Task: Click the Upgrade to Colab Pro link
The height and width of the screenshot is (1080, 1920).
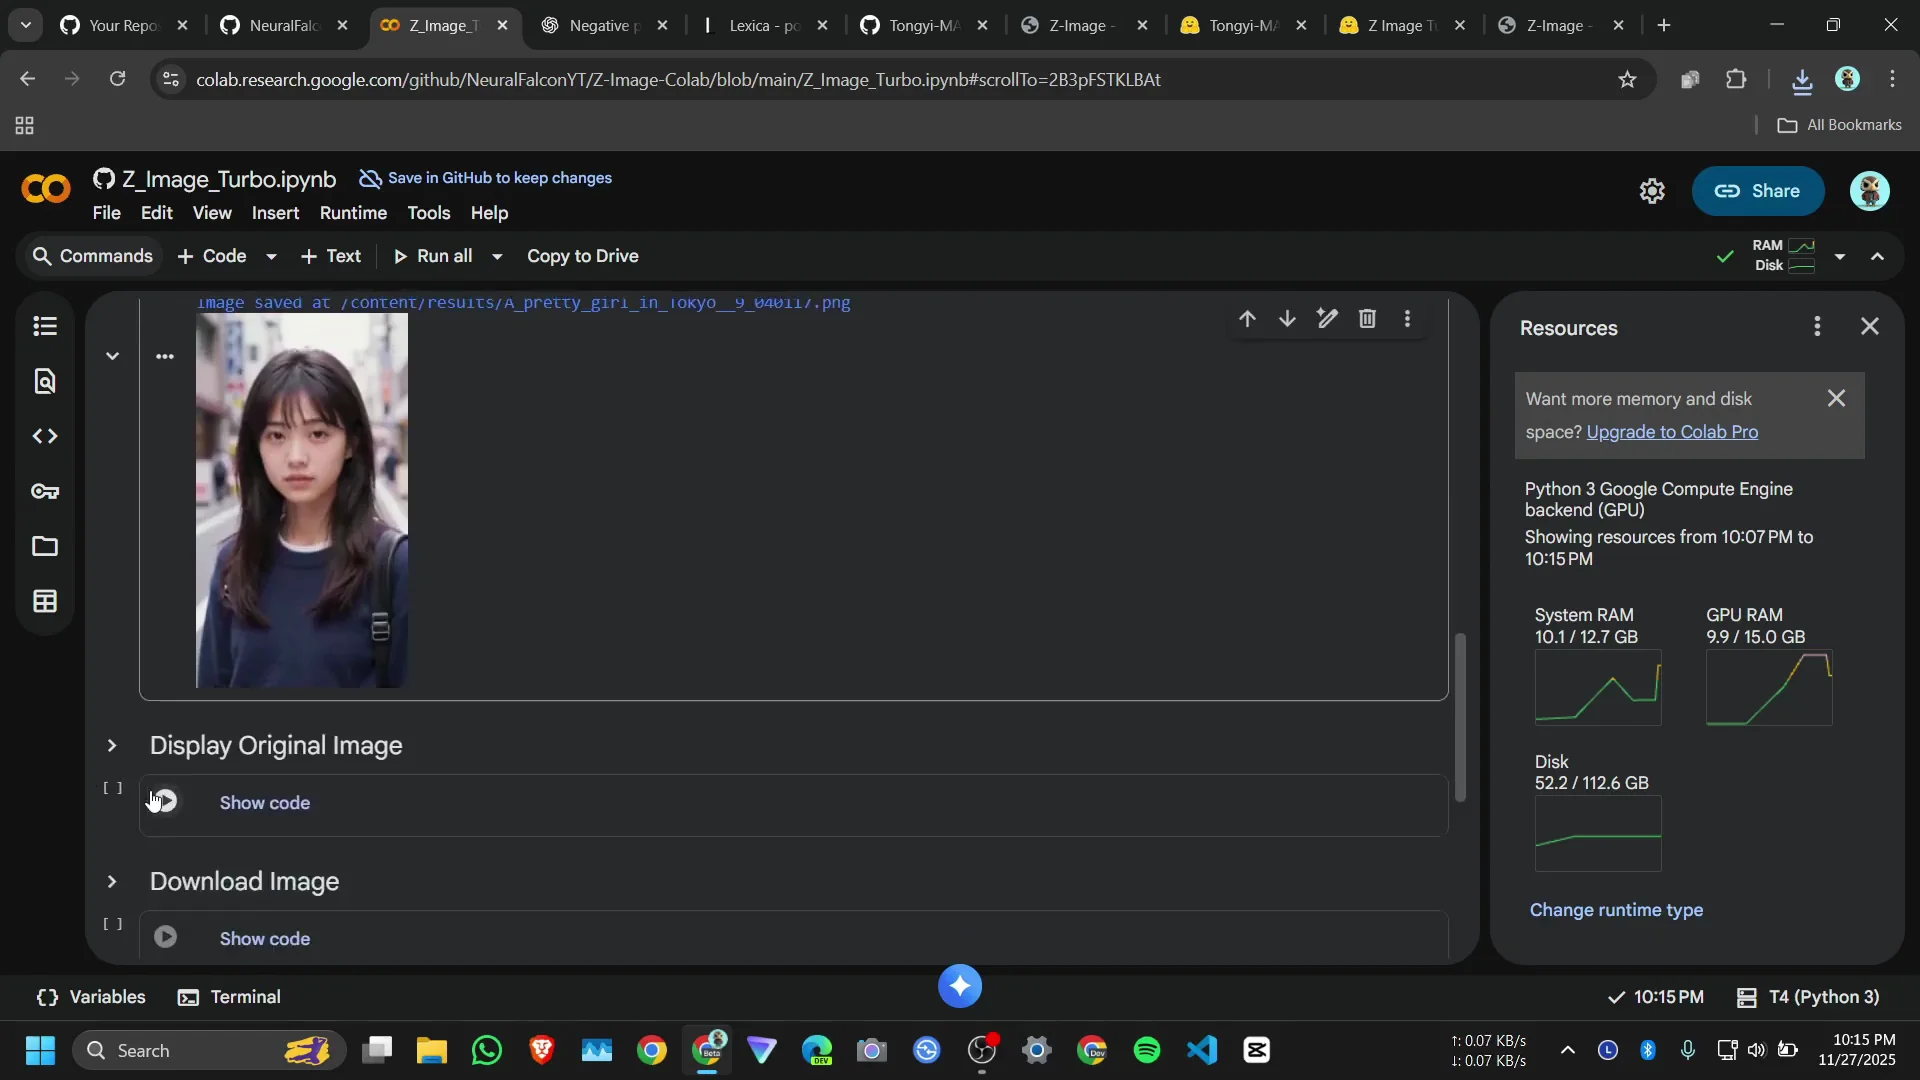Action: click(1671, 432)
